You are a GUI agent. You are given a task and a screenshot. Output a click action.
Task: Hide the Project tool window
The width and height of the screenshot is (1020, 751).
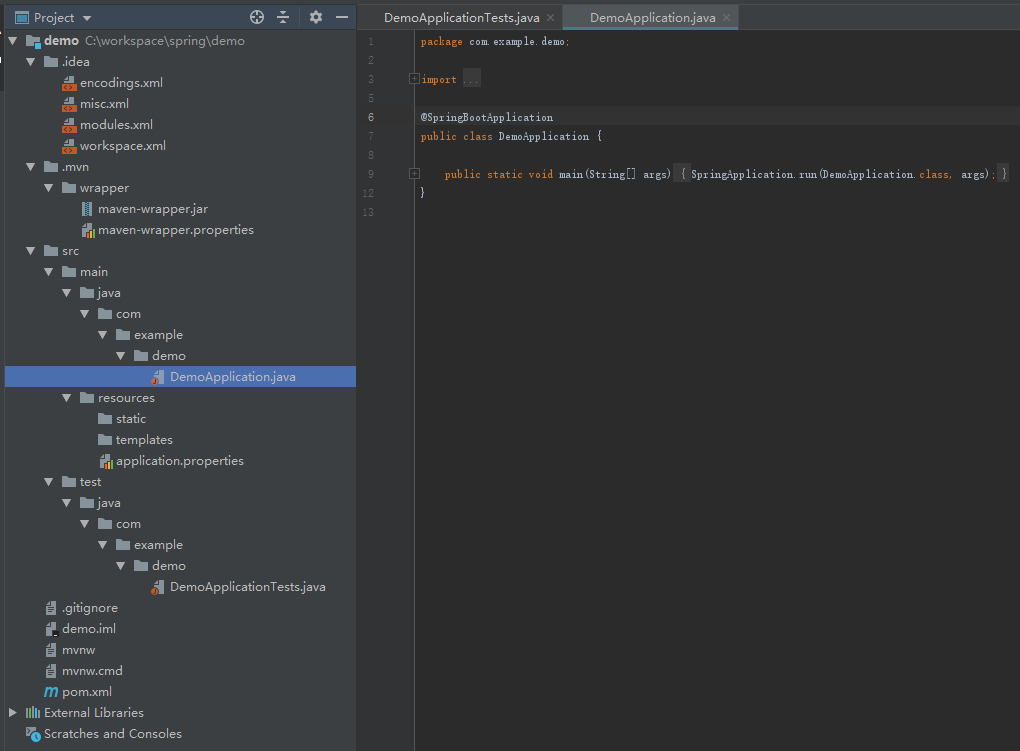pos(342,18)
